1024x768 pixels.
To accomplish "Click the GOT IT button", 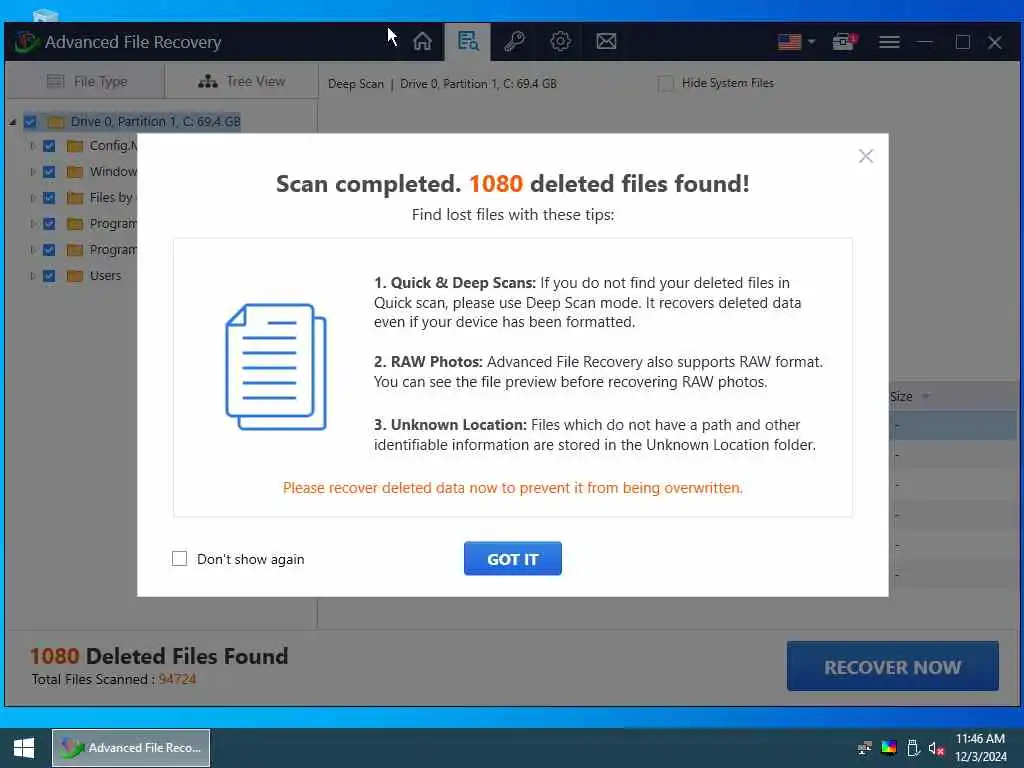I will 513,559.
